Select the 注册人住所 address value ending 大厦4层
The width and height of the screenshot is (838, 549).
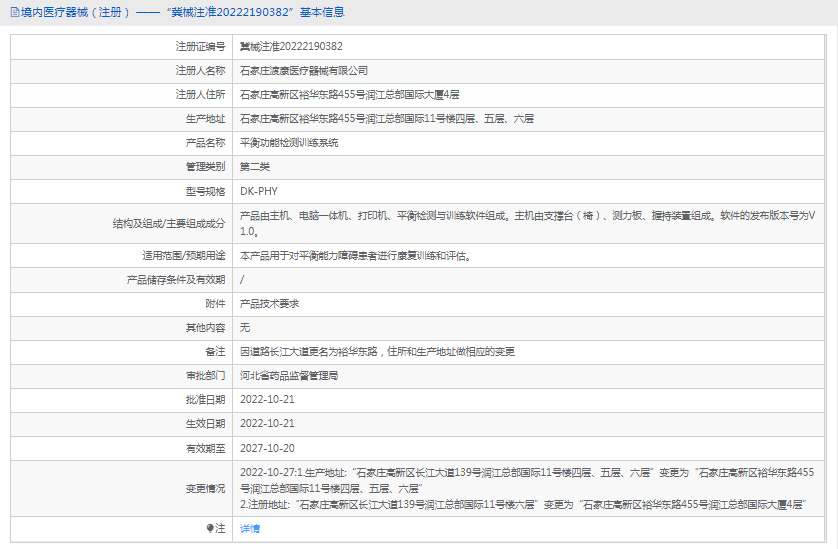(350, 95)
